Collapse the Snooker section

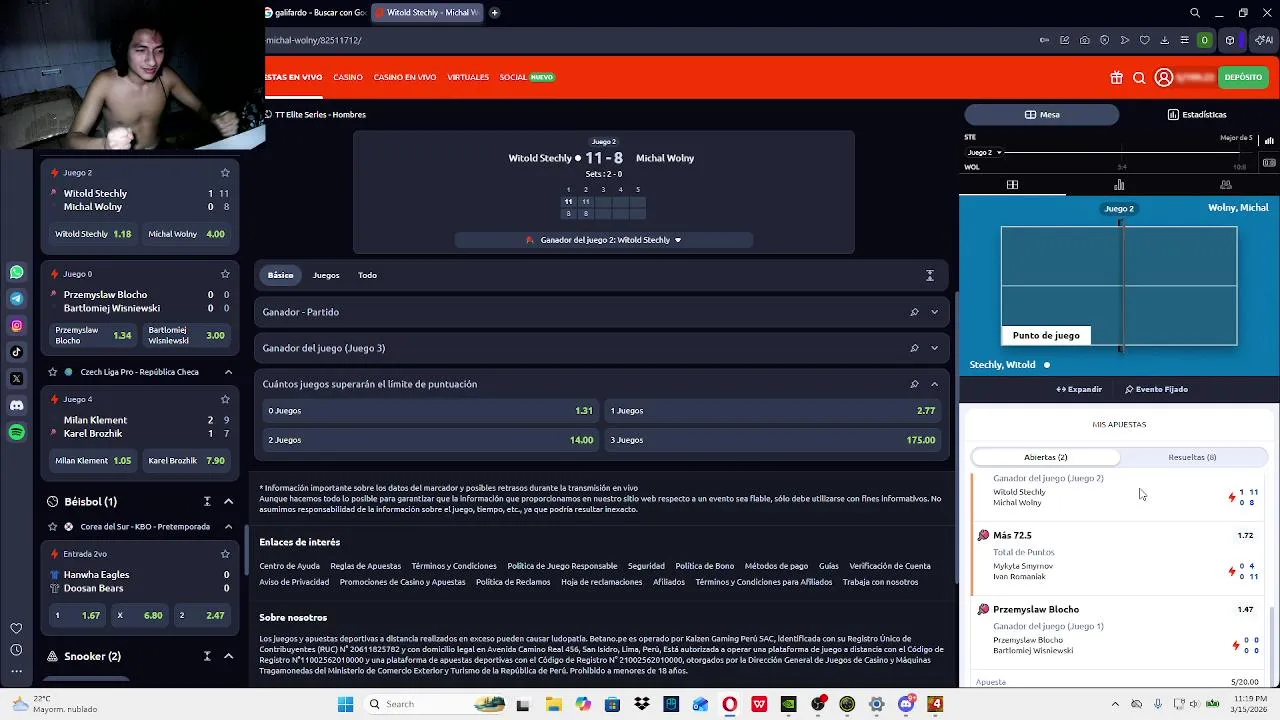pyautogui.click(x=228, y=656)
